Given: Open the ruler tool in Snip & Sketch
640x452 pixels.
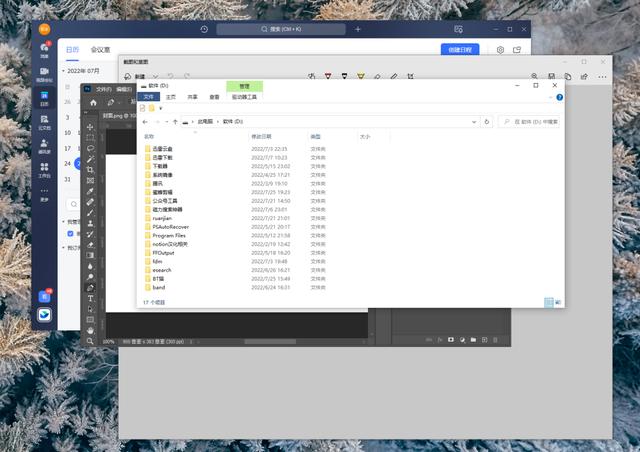Looking at the screenshot, I should tap(394, 76).
